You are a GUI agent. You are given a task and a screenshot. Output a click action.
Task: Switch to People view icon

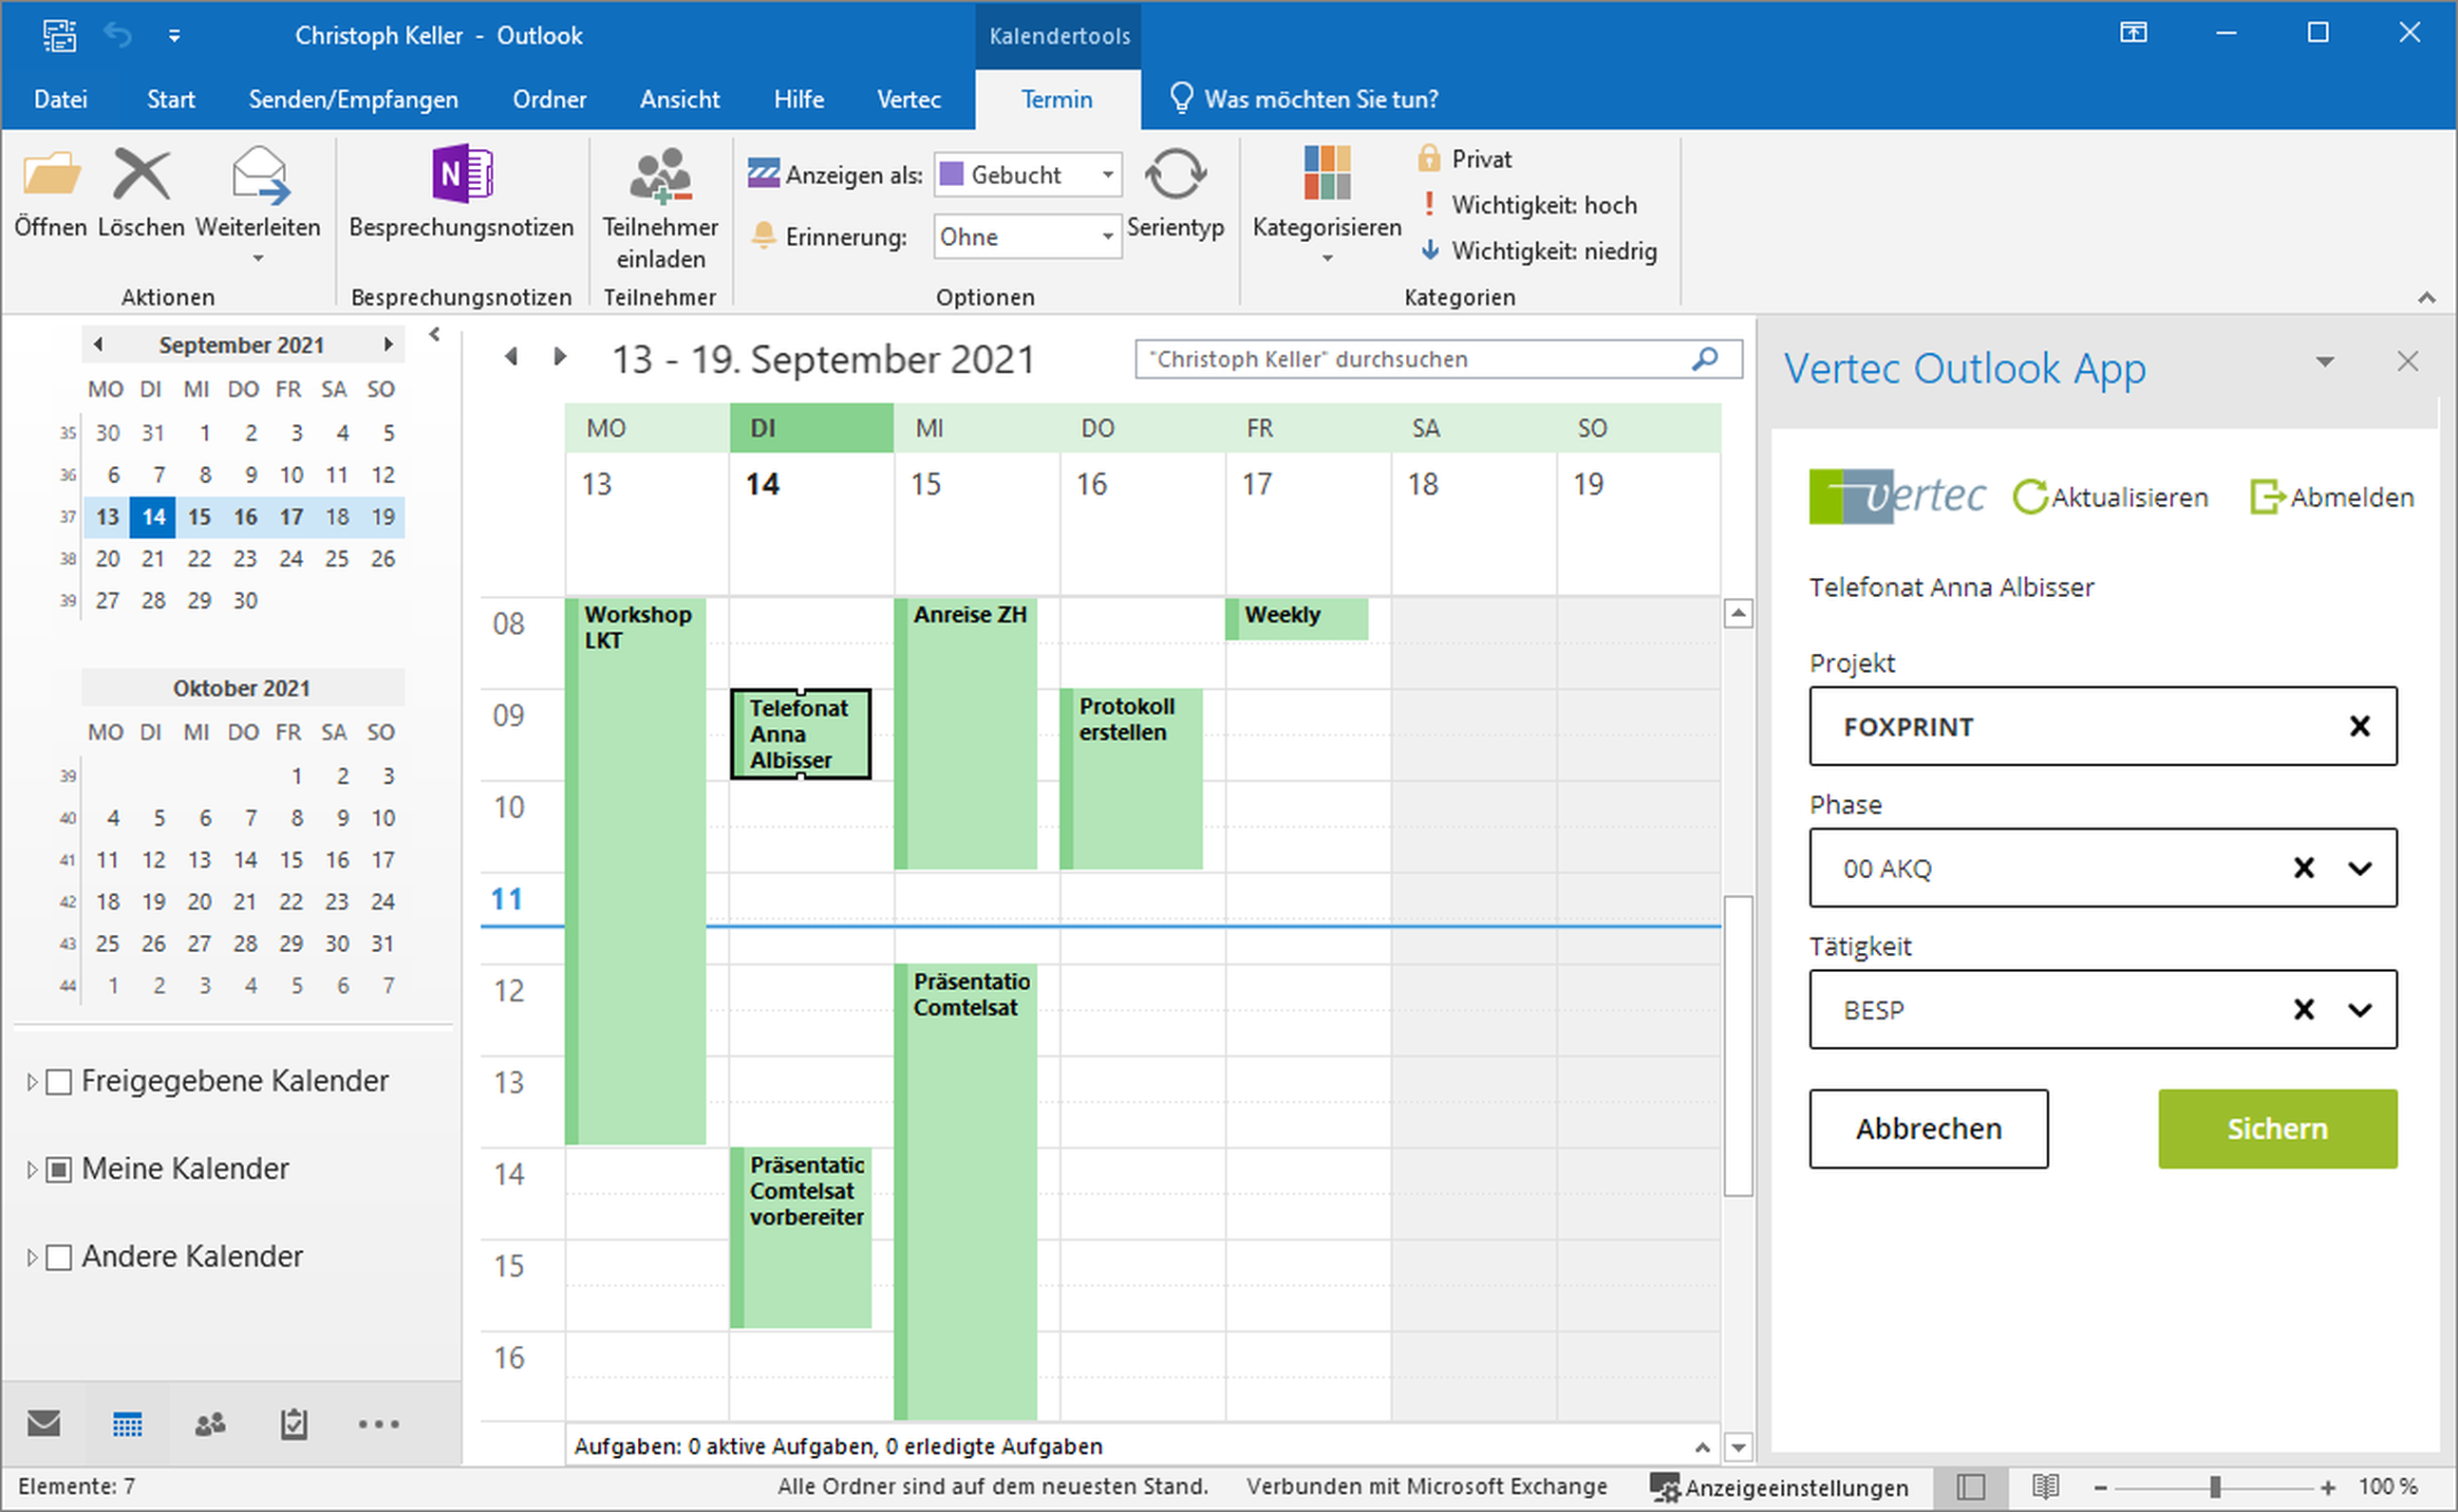click(x=210, y=1424)
